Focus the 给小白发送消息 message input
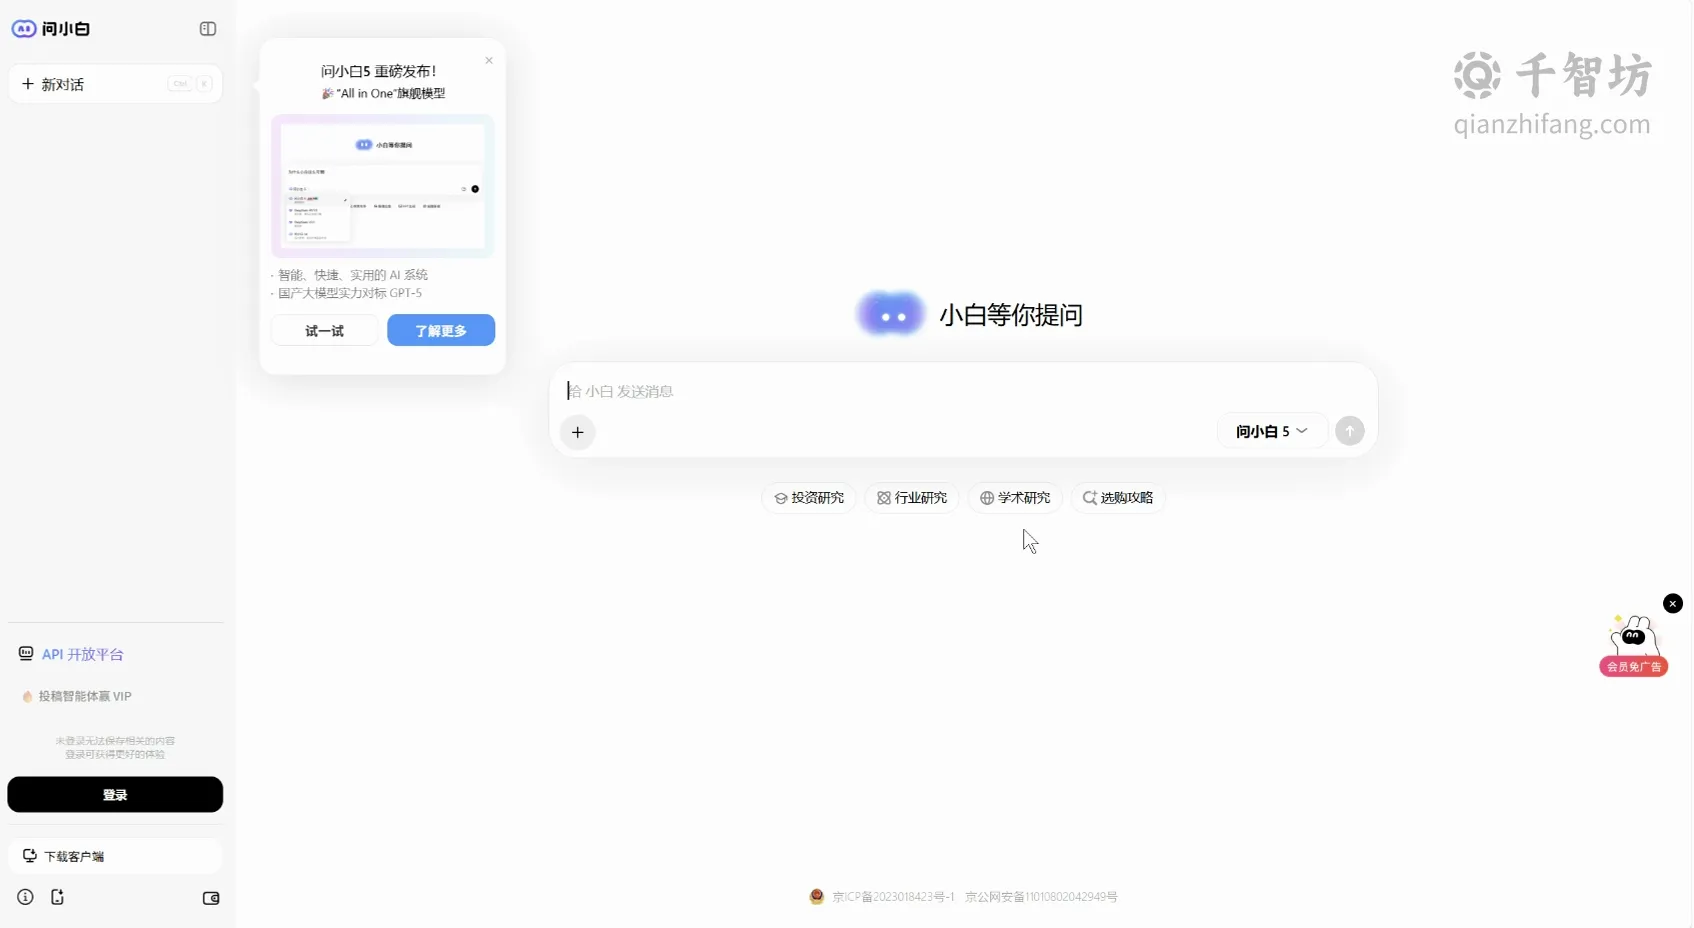The height and width of the screenshot is (928, 1694). tap(962, 391)
